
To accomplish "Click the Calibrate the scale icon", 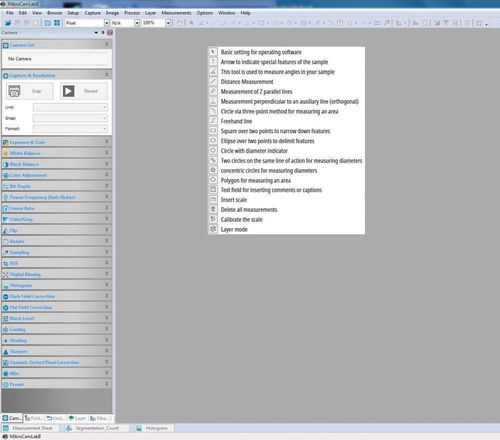I will click(213, 219).
